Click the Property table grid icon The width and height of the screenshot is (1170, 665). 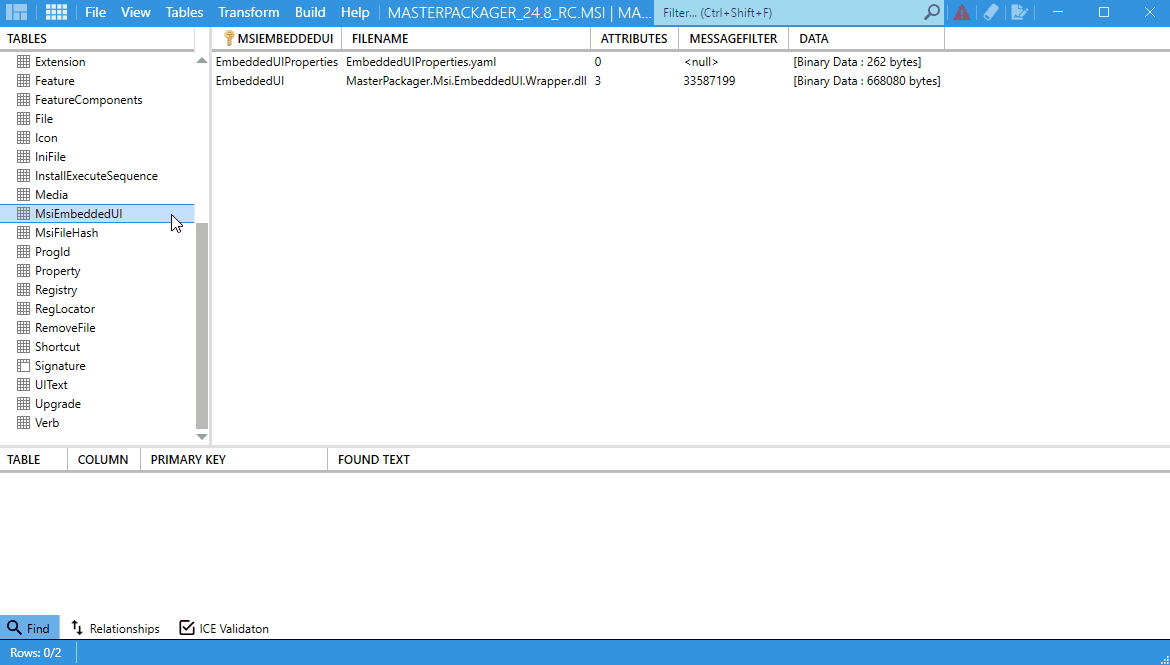23,271
